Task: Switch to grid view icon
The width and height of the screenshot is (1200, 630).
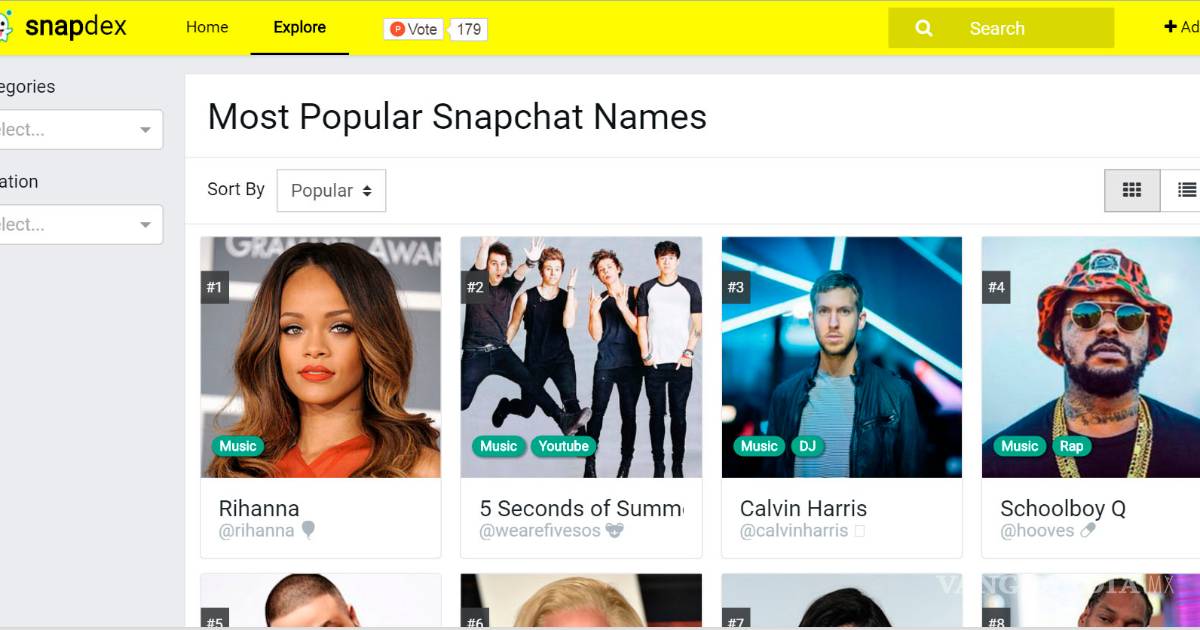Action: [x=1132, y=190]
